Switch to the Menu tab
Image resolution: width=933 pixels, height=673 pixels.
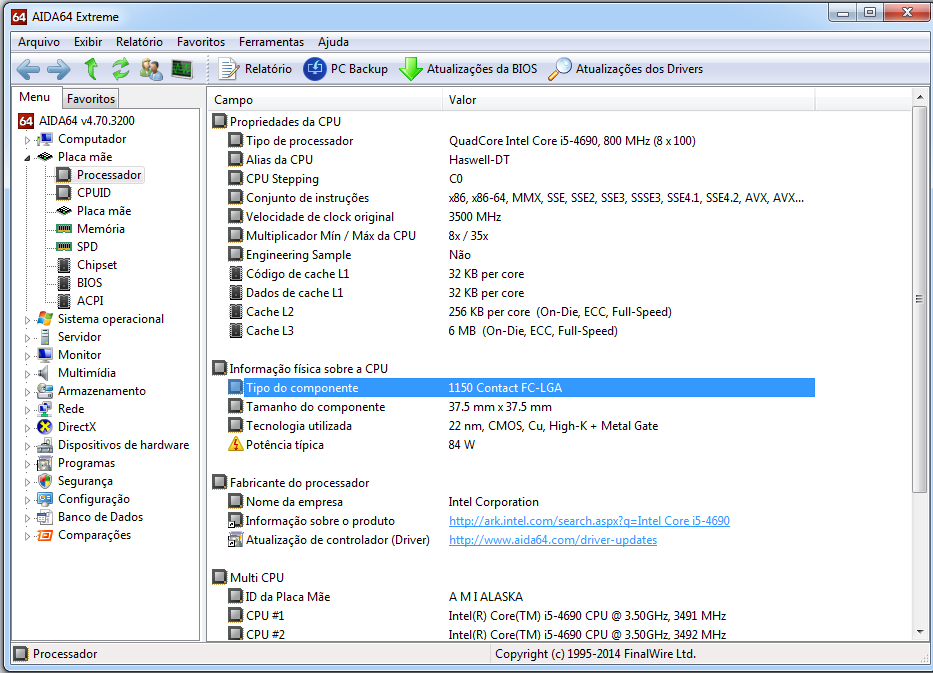[x=35, y=97]
